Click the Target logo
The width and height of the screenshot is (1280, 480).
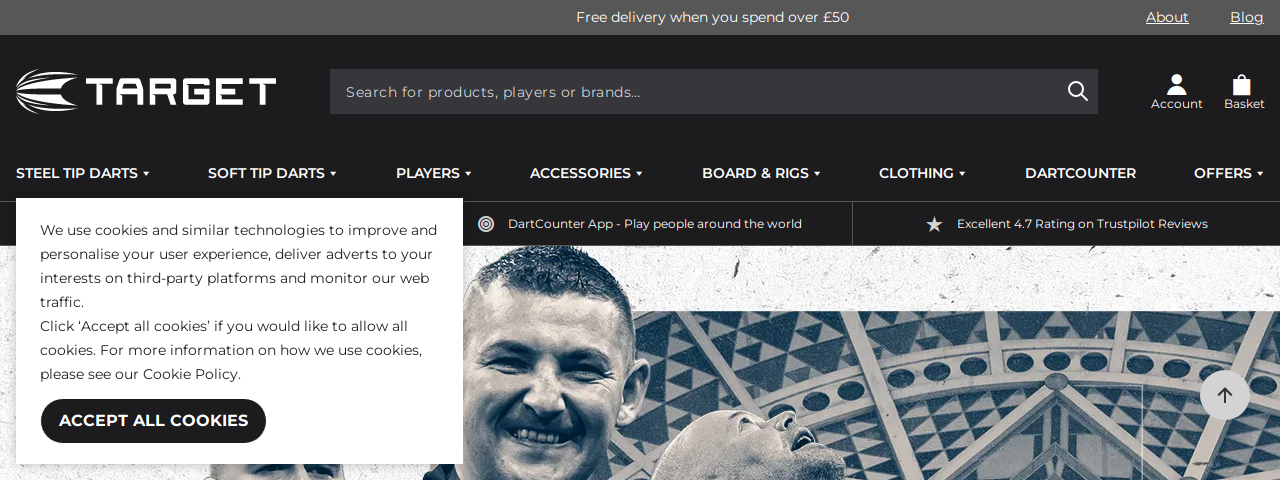click(x=146, y=91)
